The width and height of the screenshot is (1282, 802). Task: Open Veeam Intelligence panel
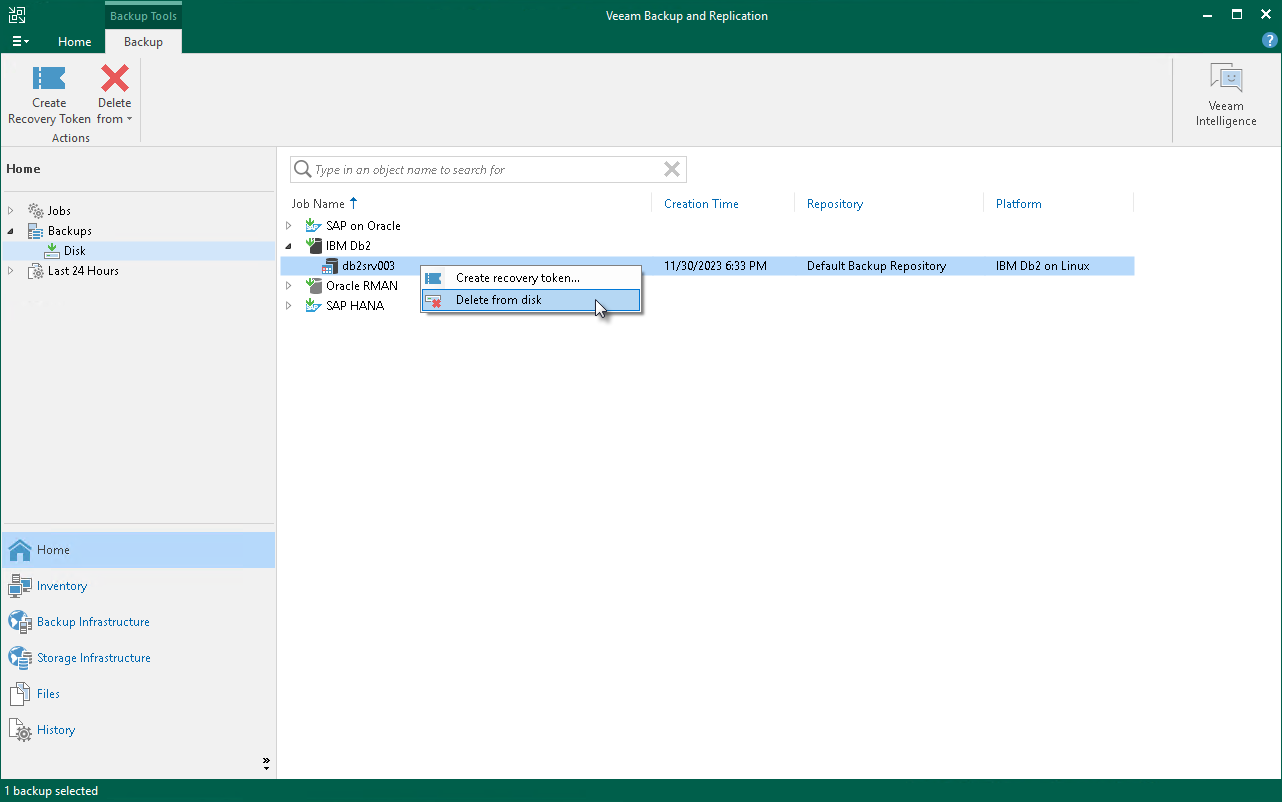click(x=1226, y=95)
